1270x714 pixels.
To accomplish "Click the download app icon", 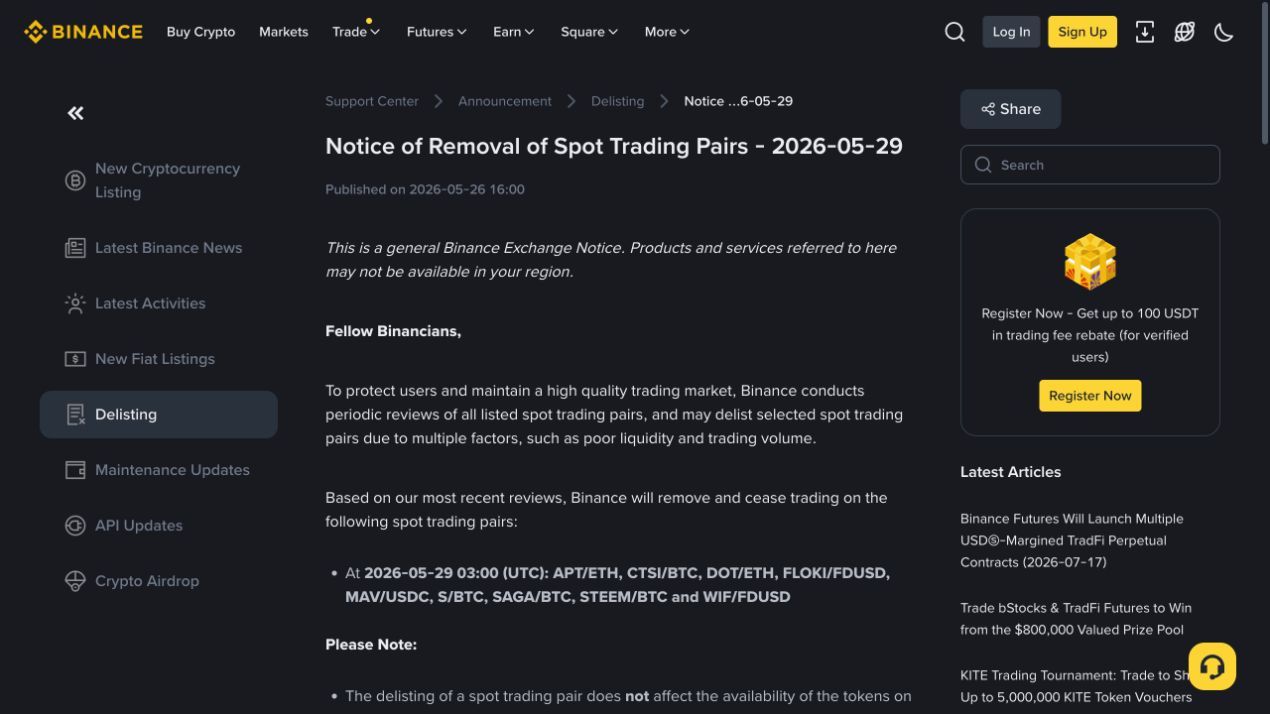I will pyautogui.click(x=1145, y=32).
